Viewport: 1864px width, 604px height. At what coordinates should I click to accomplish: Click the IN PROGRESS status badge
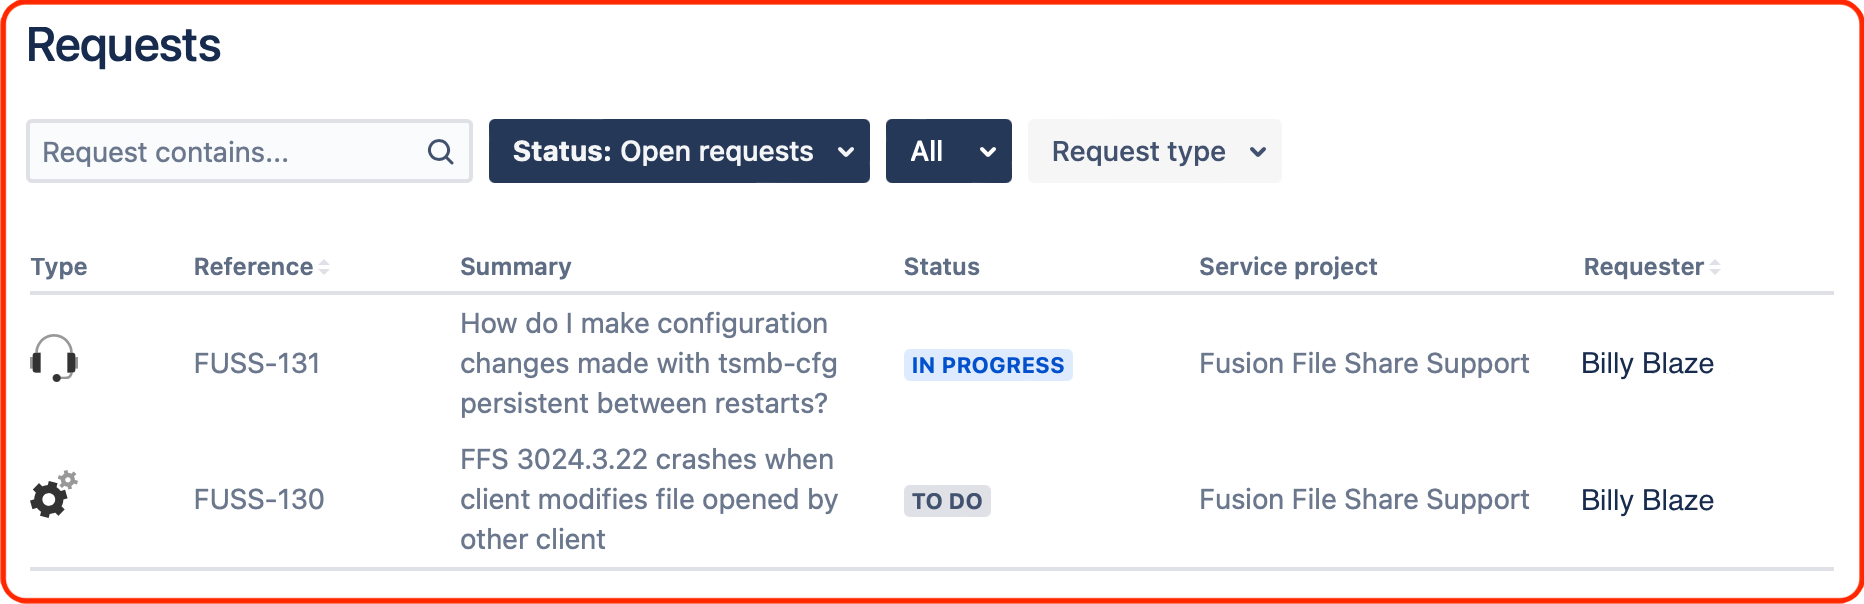point(987,365)
